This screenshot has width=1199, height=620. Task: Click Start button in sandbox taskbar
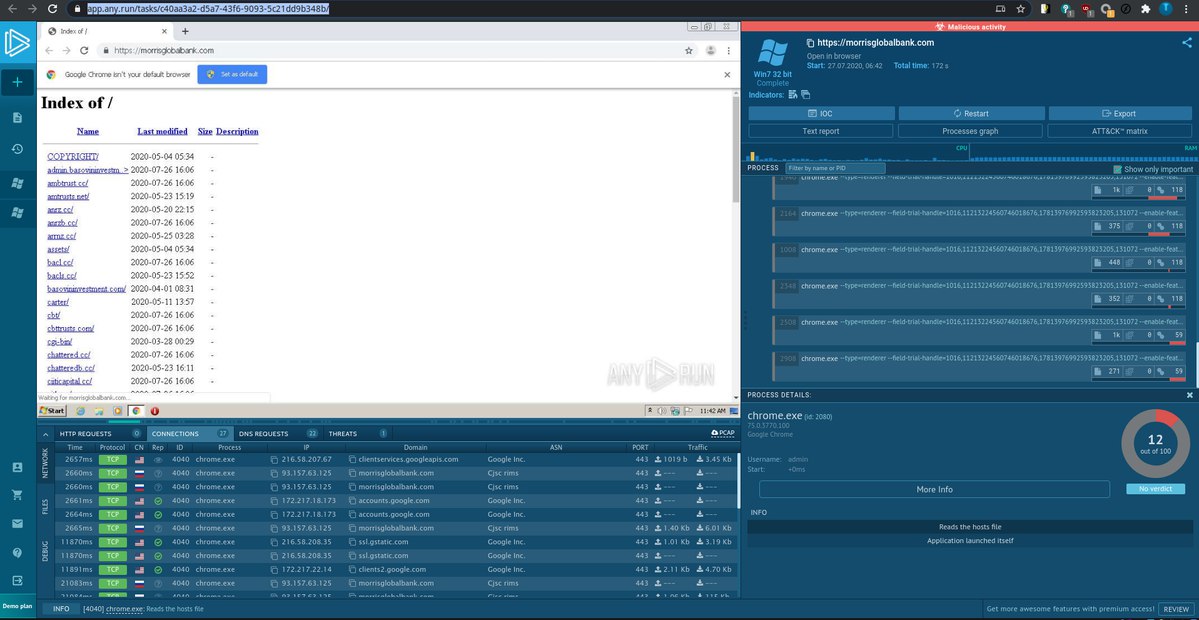click(52, 411)
